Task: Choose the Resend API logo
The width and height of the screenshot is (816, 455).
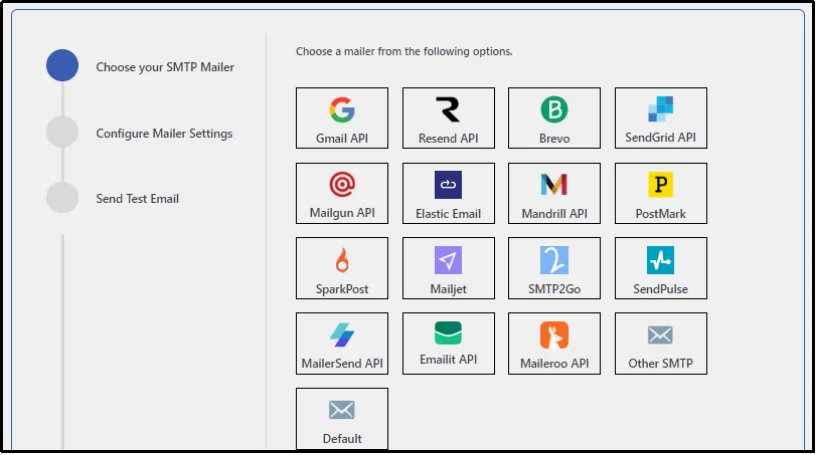Action: (448, 110)
